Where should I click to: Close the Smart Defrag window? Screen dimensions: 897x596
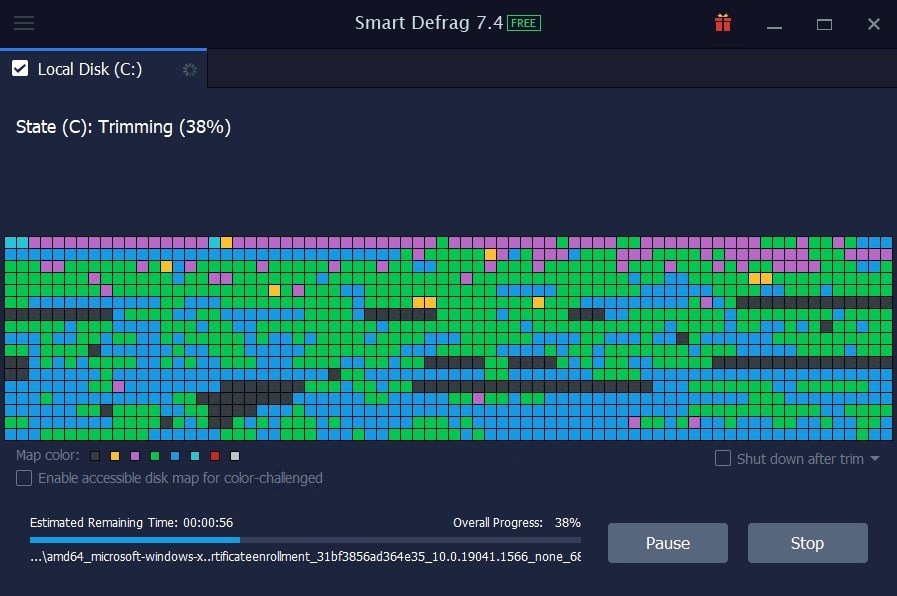(x=873, y=24)
